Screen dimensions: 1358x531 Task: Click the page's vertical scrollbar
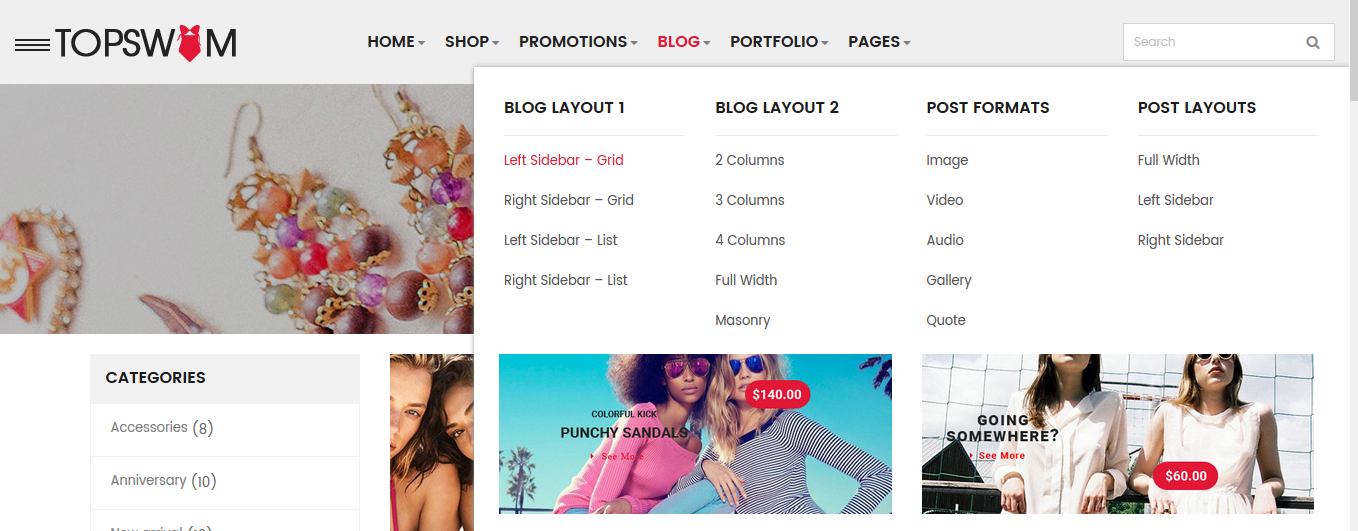pos(1353,265)
